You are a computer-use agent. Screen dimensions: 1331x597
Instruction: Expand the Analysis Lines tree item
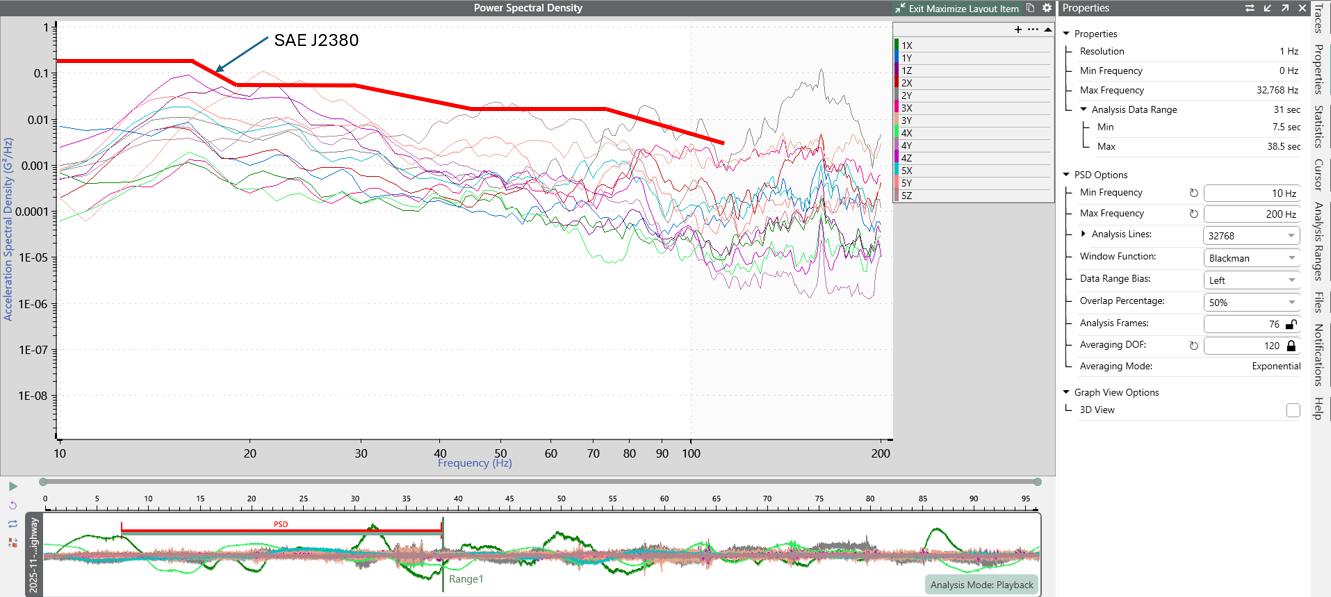coord(1084,234)
